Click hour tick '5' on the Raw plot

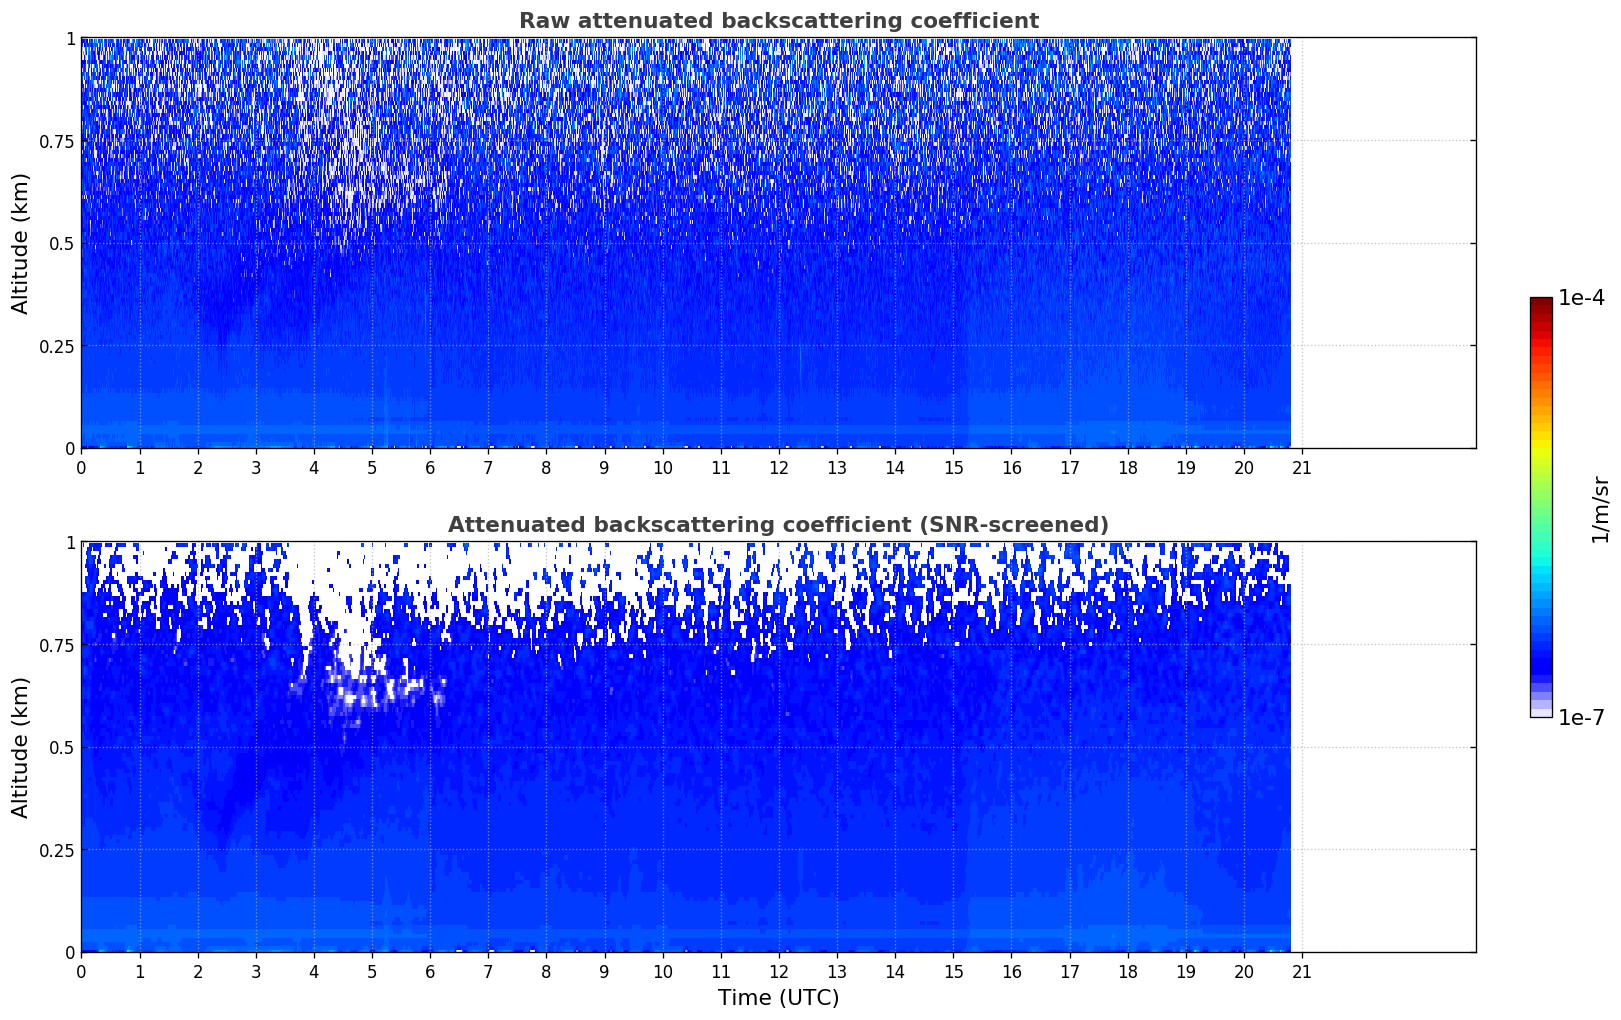(x=372, y=467)
